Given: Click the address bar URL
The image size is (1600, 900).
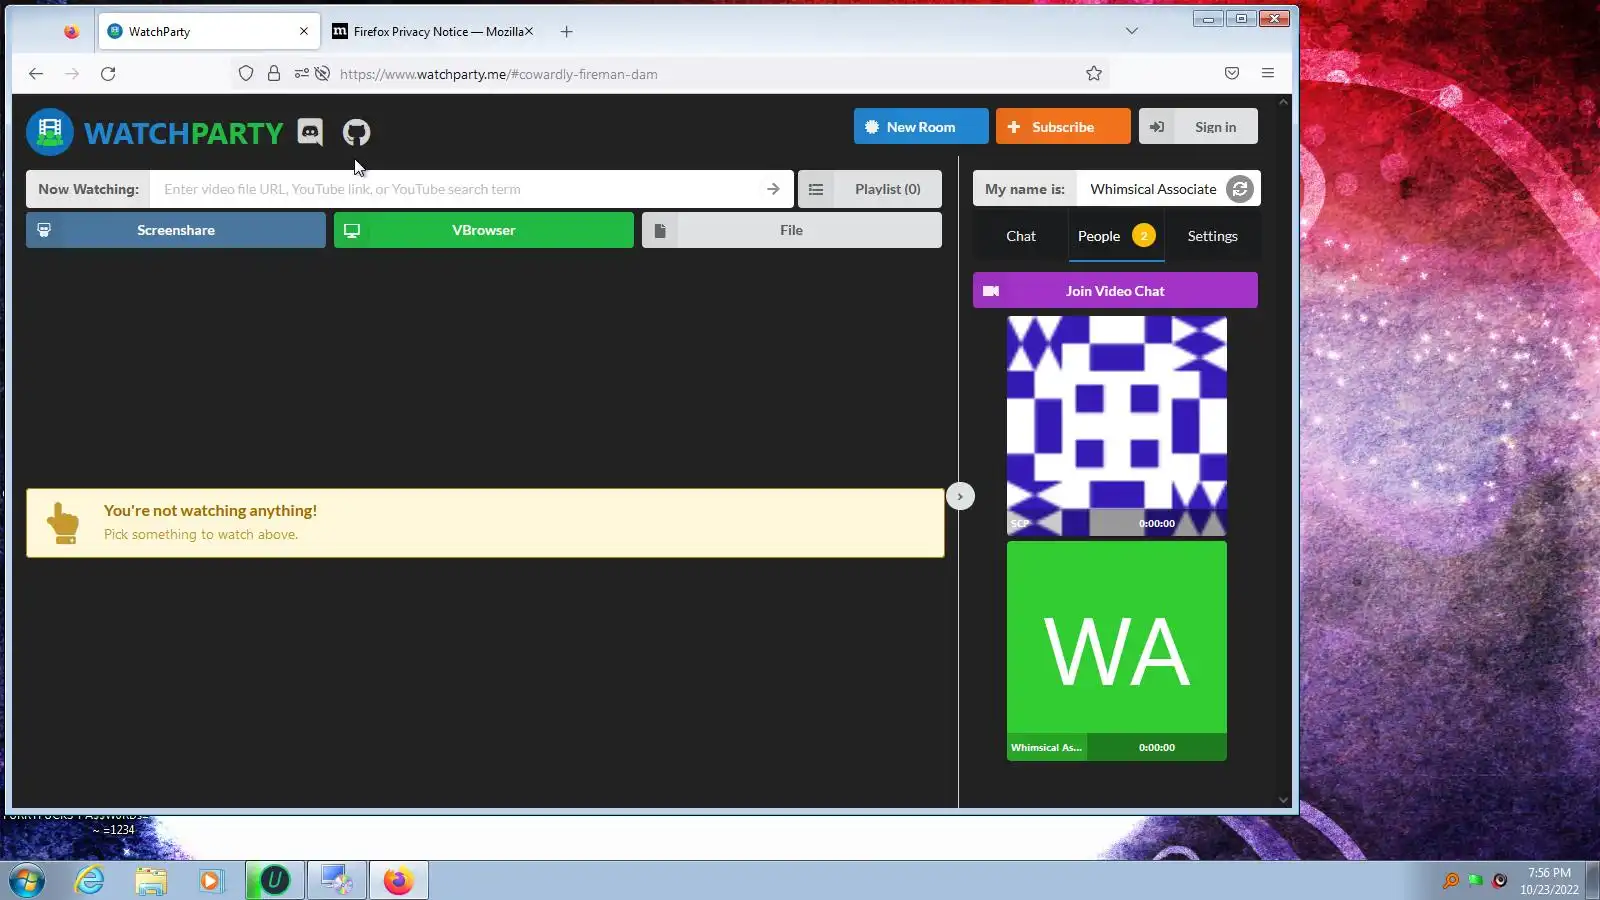Looking at the screenshot, I should [498, 74].
